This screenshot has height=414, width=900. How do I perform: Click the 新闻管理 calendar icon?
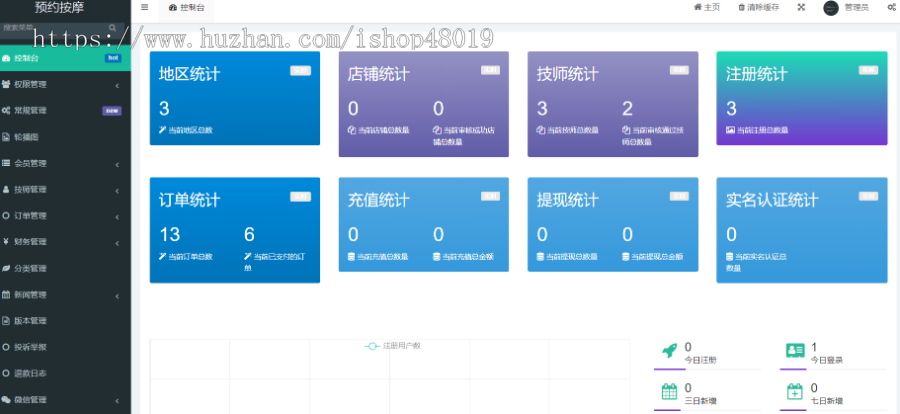point(6,295)
